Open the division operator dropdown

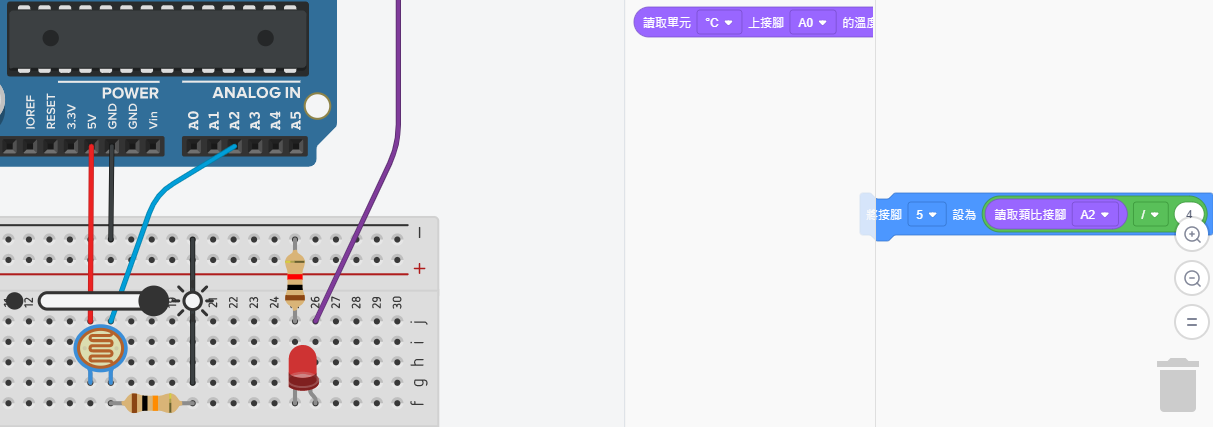[x=1150, y=215]
